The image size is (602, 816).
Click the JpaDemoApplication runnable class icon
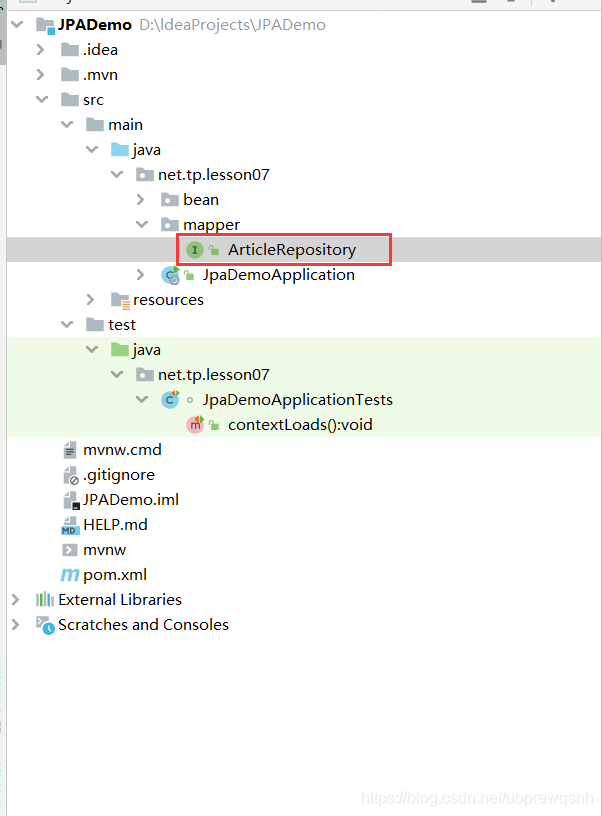tap(171, 275)
